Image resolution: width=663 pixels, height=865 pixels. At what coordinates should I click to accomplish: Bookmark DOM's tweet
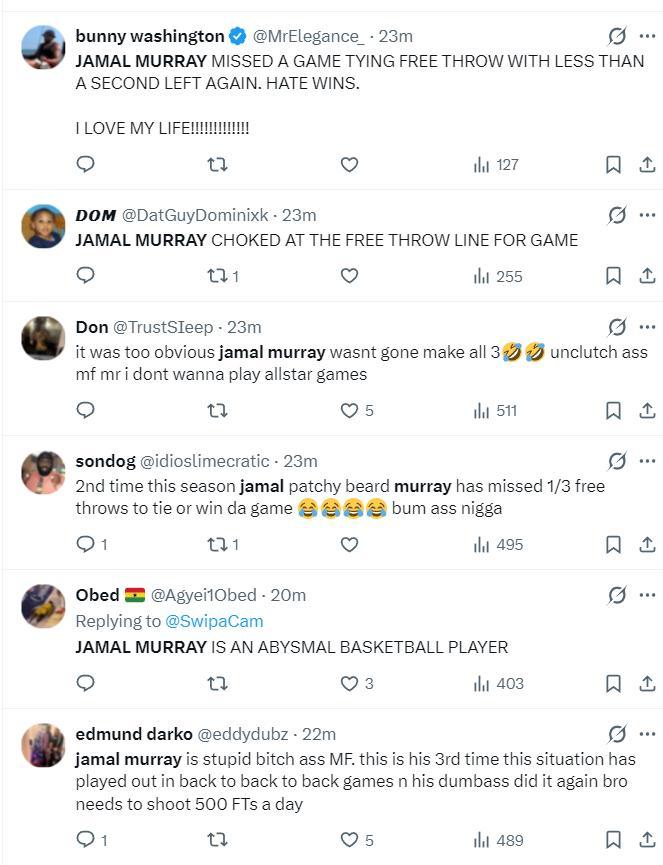pos(614,276)
